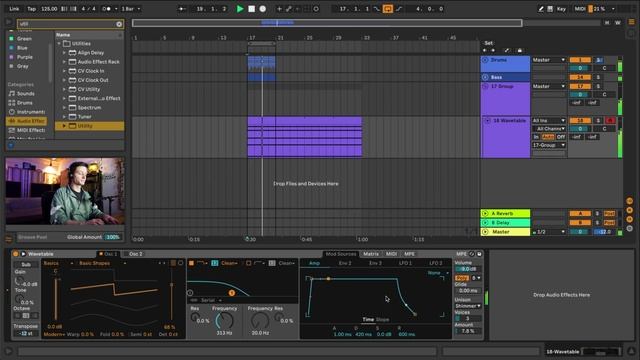Open the 18 Wavetable All Ins input dropdown
This screenshot has width=640, height=360.
pos(549,121)
